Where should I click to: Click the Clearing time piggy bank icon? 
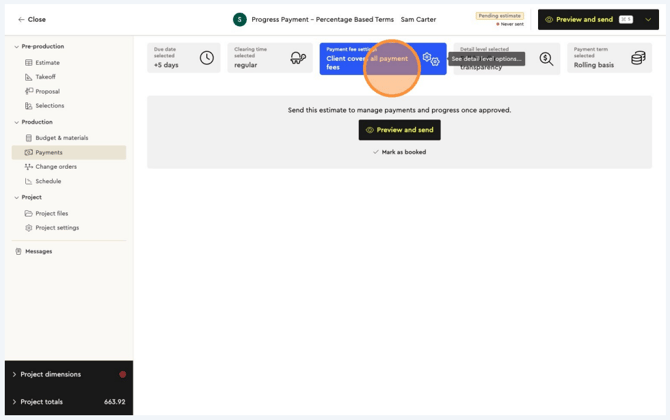click(x=298, y=58)
